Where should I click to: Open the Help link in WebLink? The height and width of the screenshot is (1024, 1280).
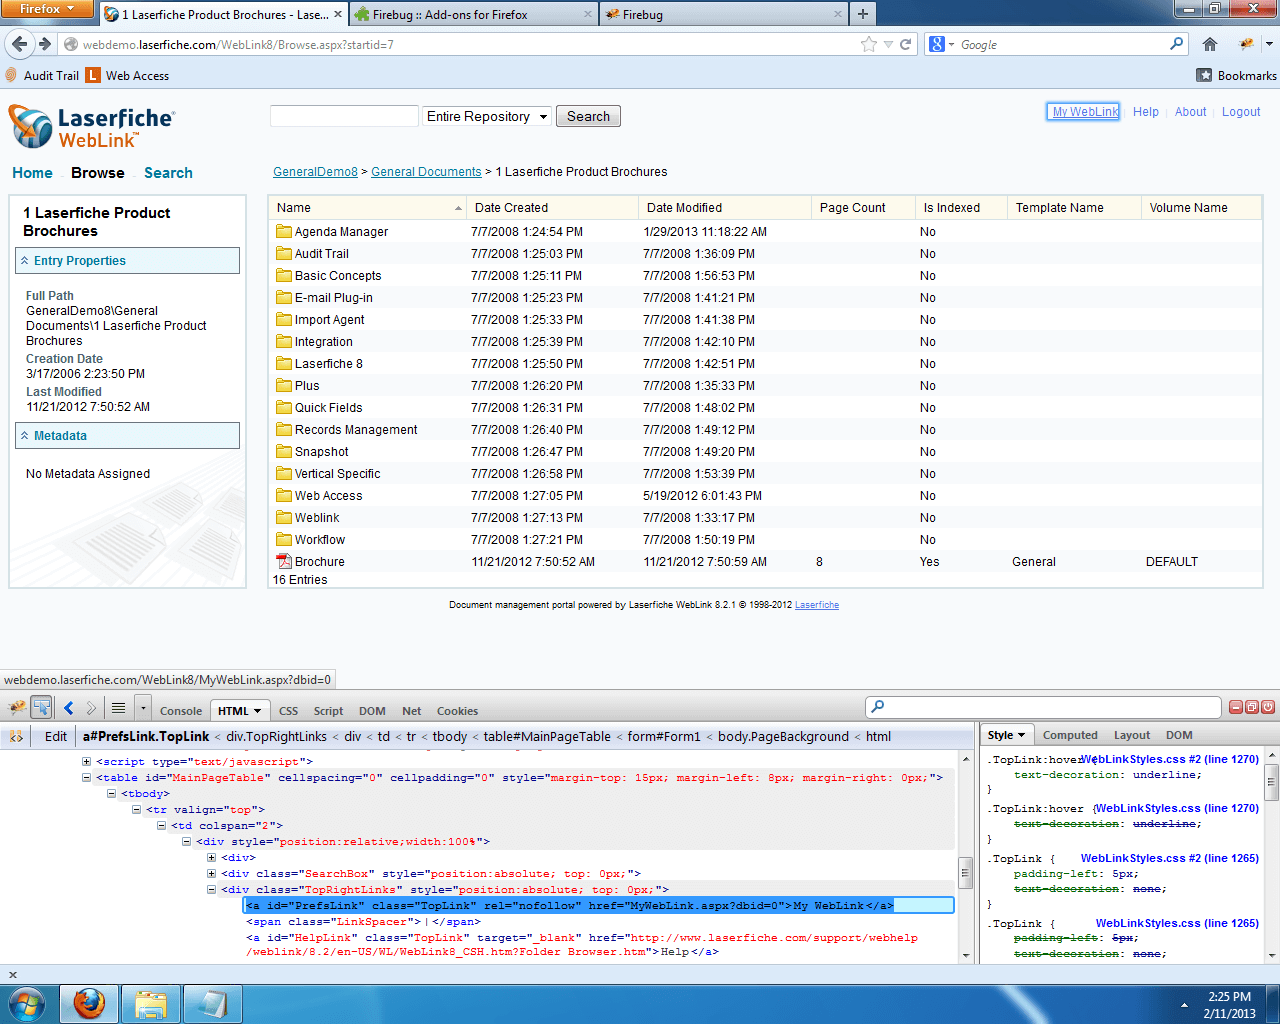point(1146,112)
